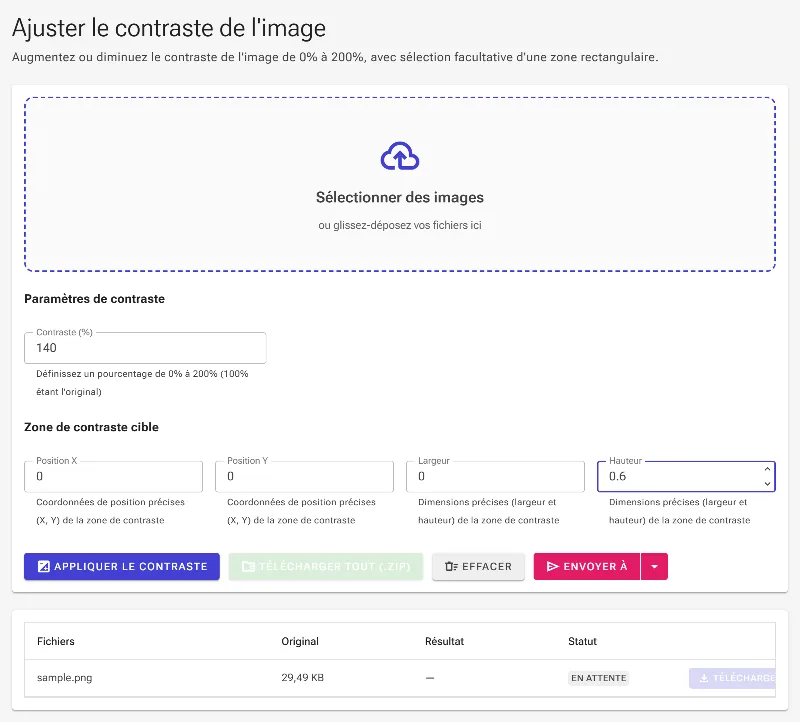The height and width of the screenshot is (722, 800).
Task: Decrease Hauteur with the down stepper arrow
Action: click(767, 484)
